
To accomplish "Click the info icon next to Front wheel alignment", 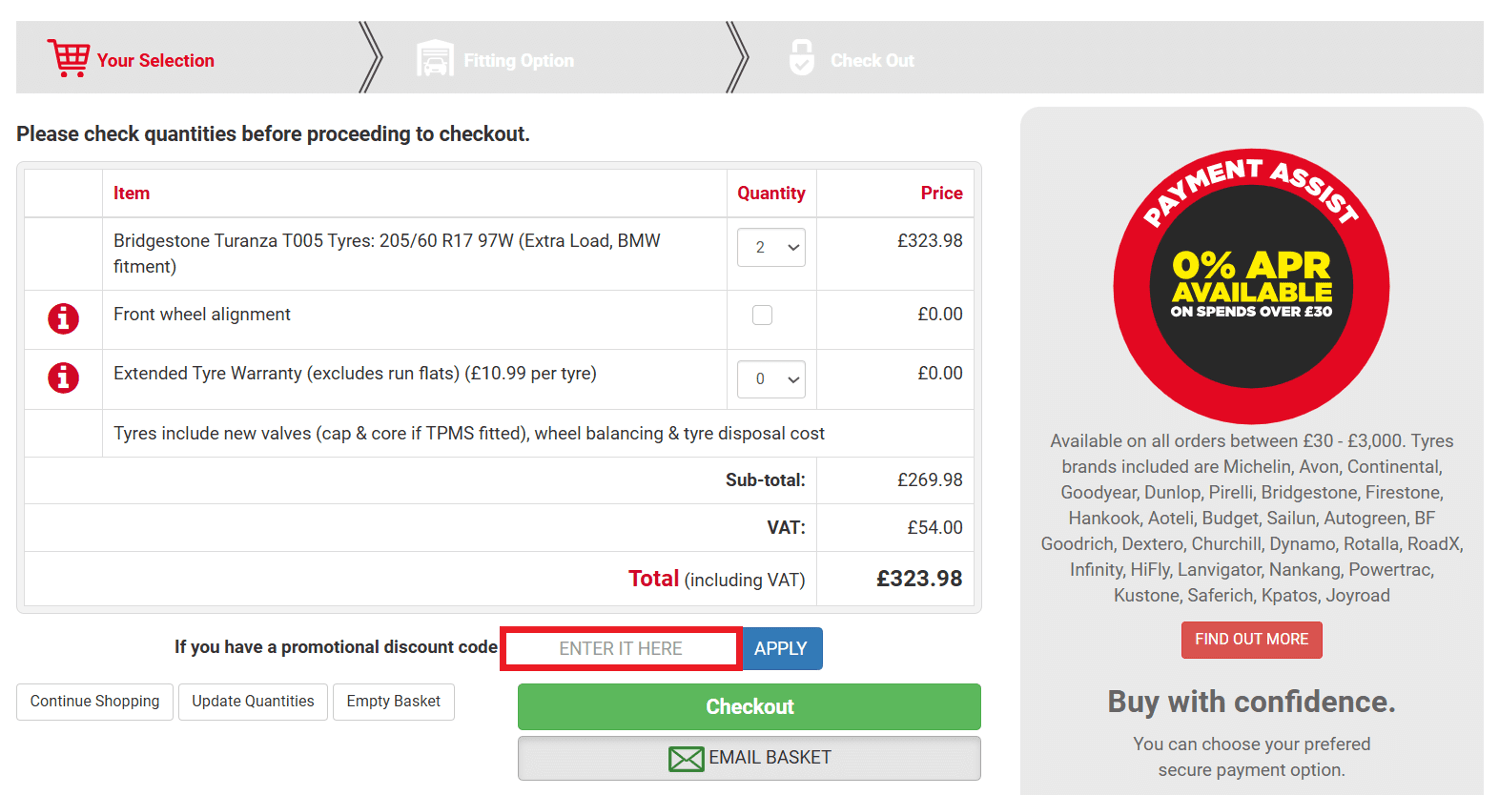I will [x=63, y=319].
